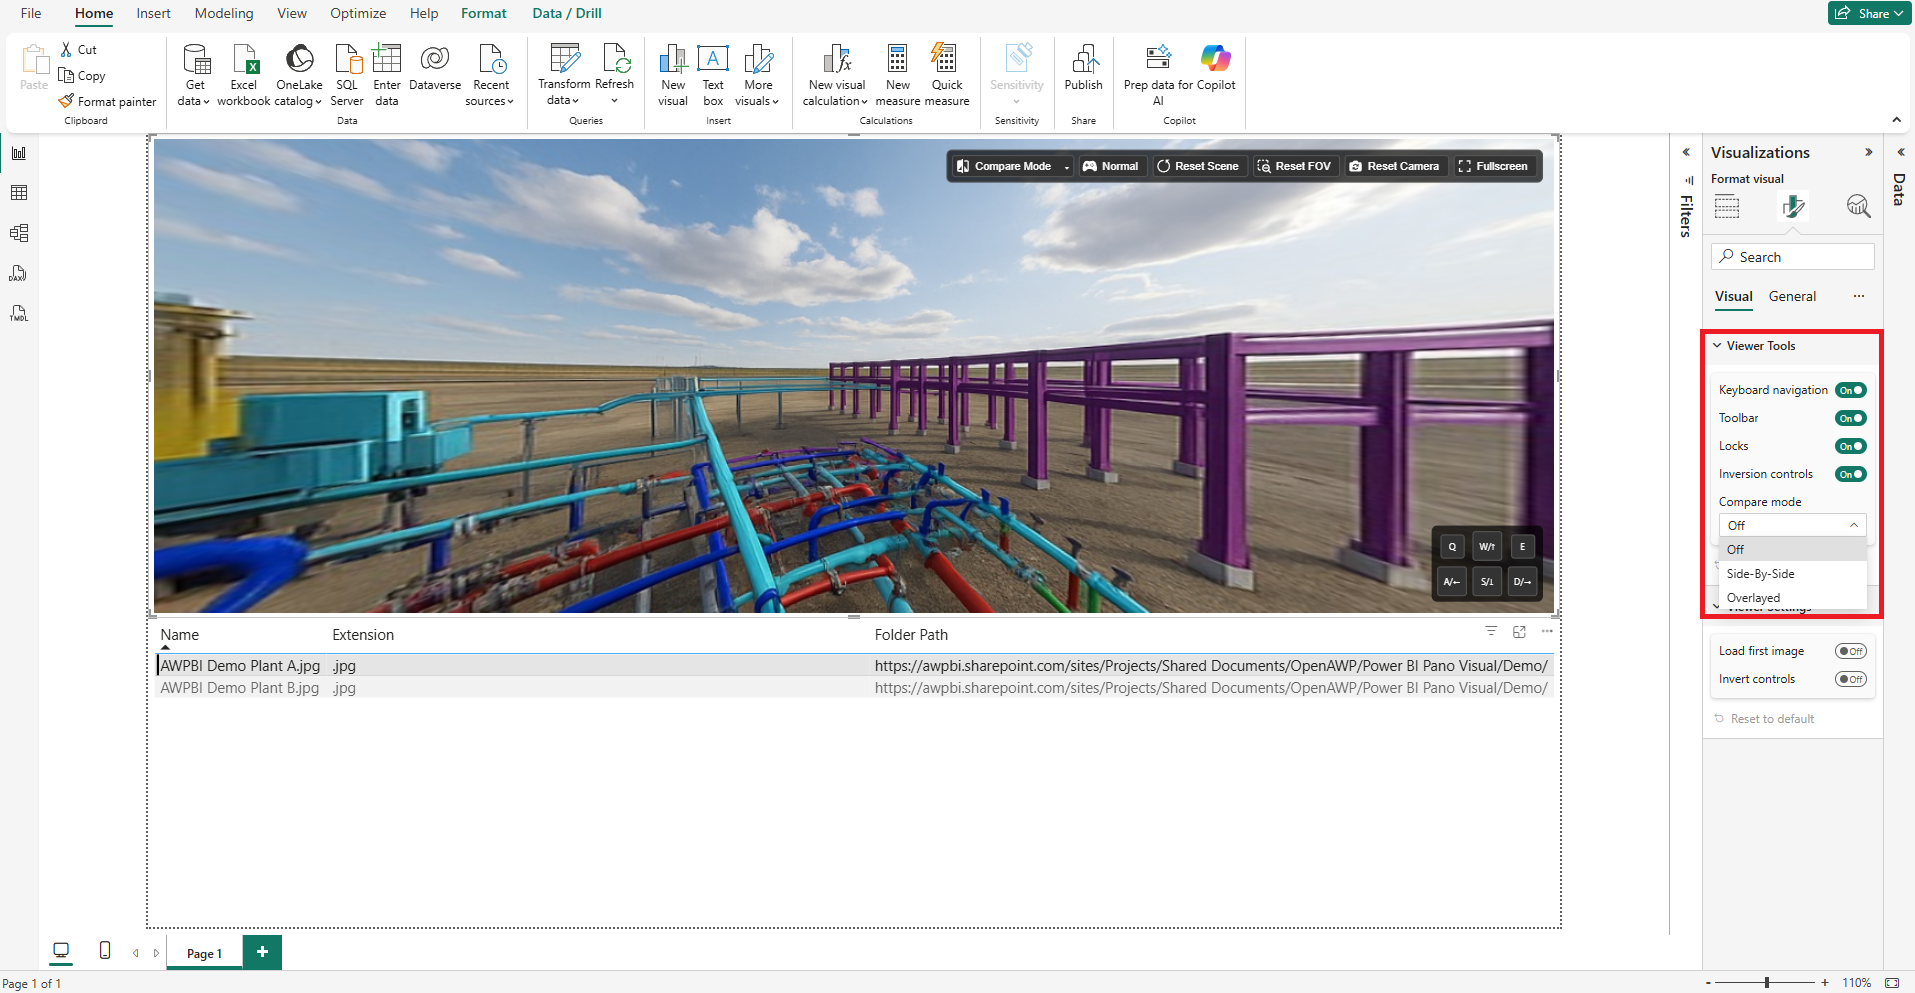Enable Load first image toggle
The image size is (1915, 993).
1850,651
